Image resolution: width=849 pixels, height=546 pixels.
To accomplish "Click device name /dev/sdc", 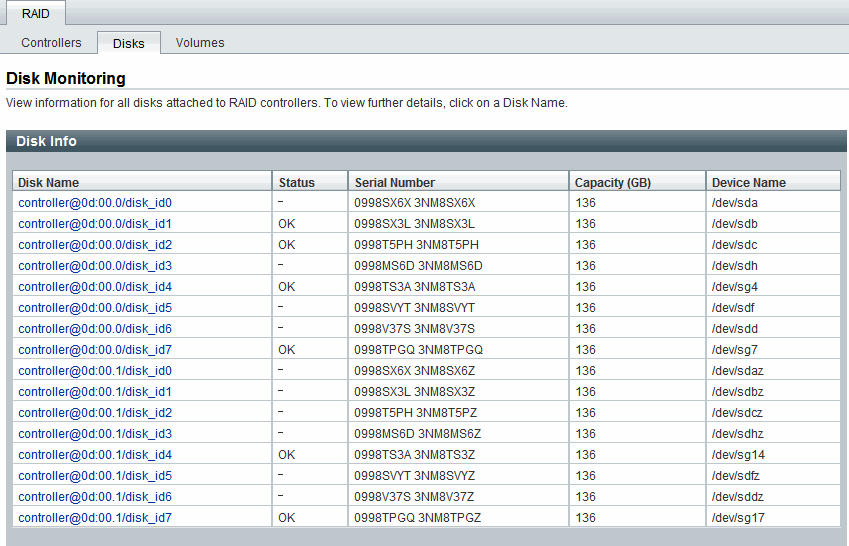I will (x=735, y=245).
